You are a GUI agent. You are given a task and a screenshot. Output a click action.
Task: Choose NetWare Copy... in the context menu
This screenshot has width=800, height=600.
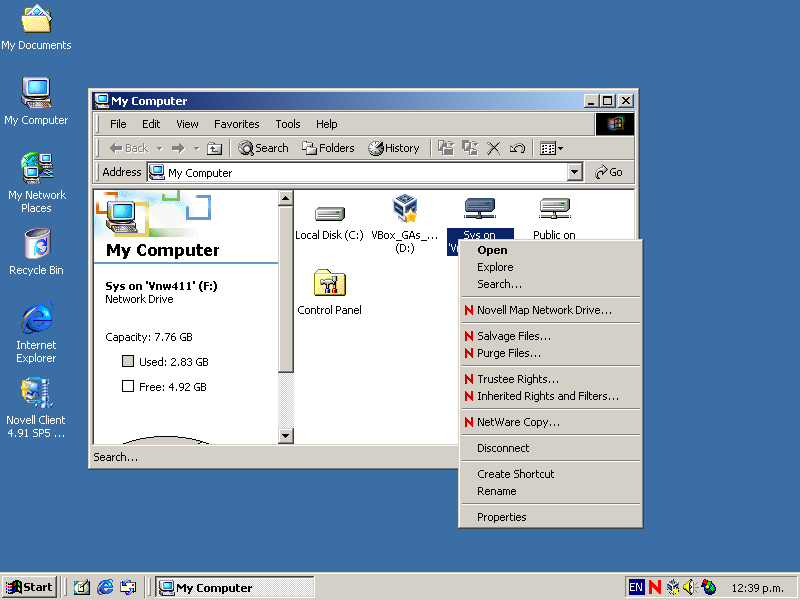click(551, 422)
